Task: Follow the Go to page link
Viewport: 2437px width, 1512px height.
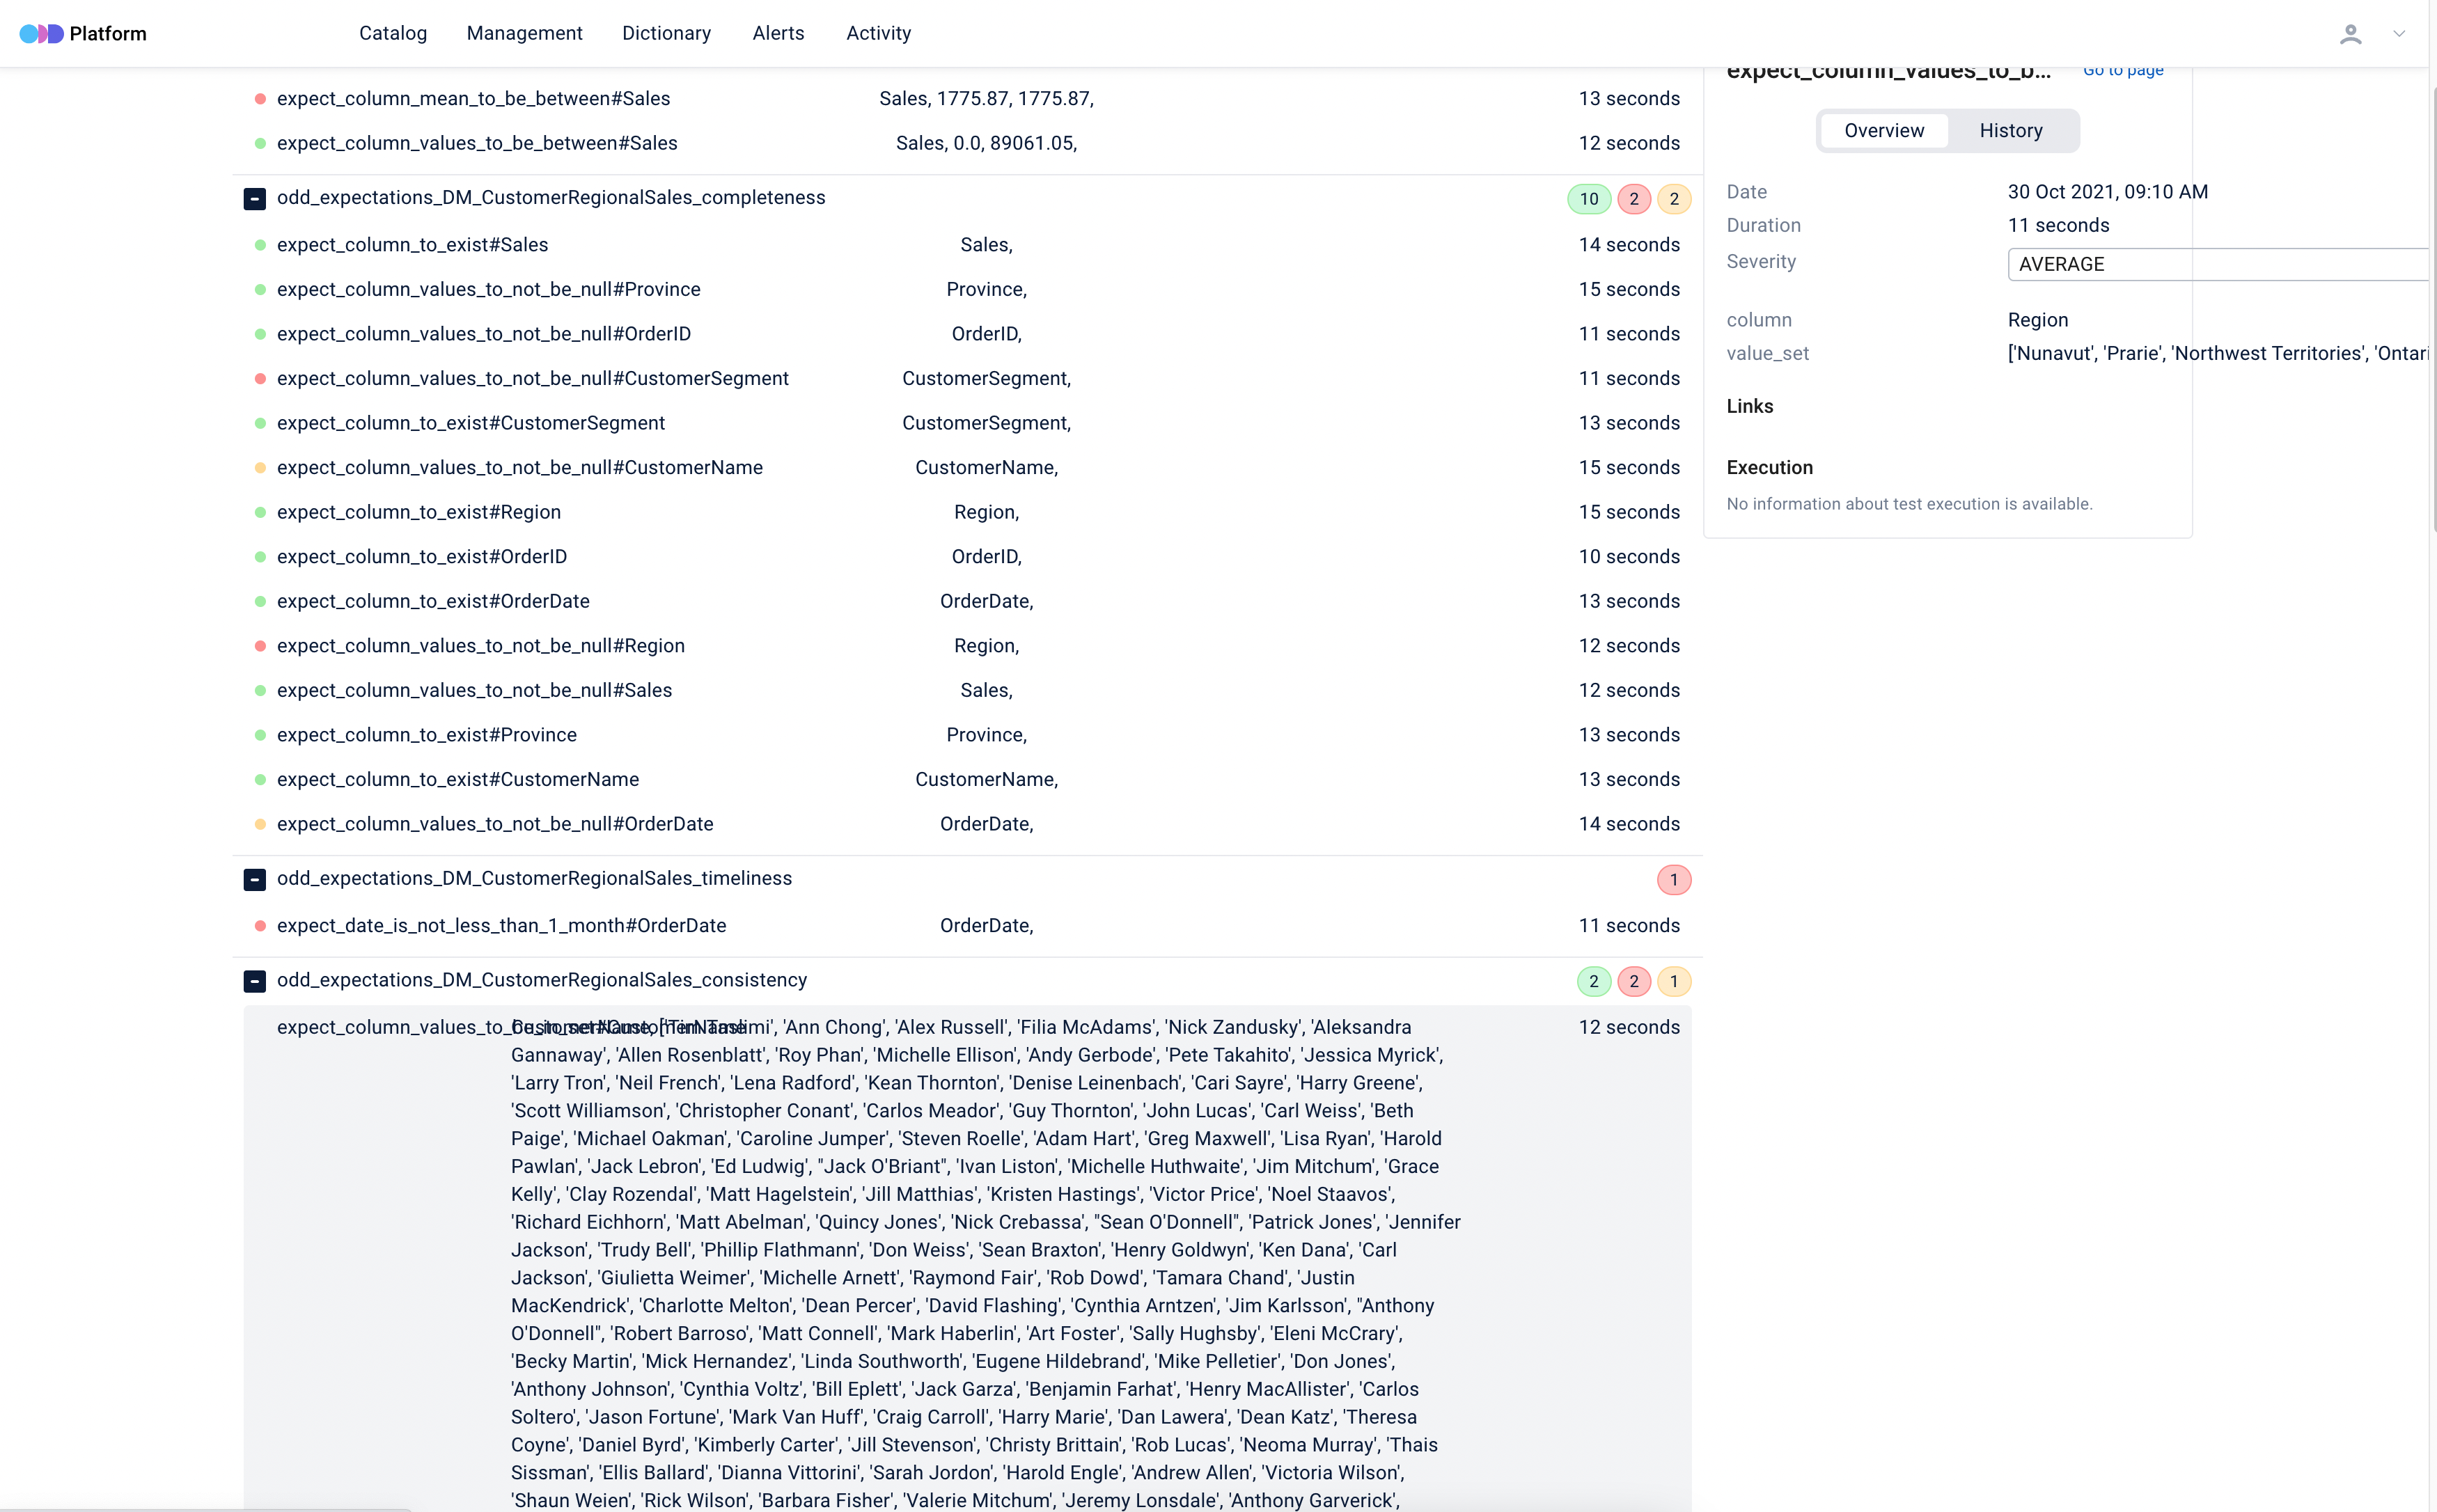Action: (x=2122, y=70)
